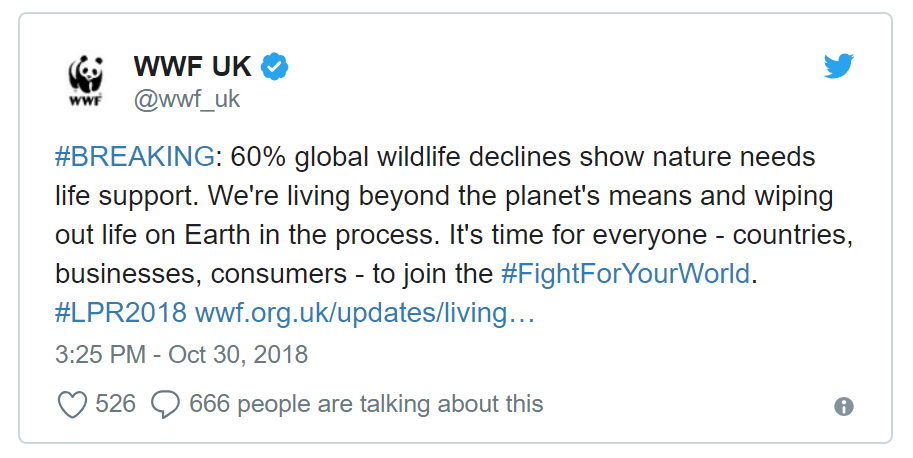Like the tweet with the heart icon

point(72,404)
